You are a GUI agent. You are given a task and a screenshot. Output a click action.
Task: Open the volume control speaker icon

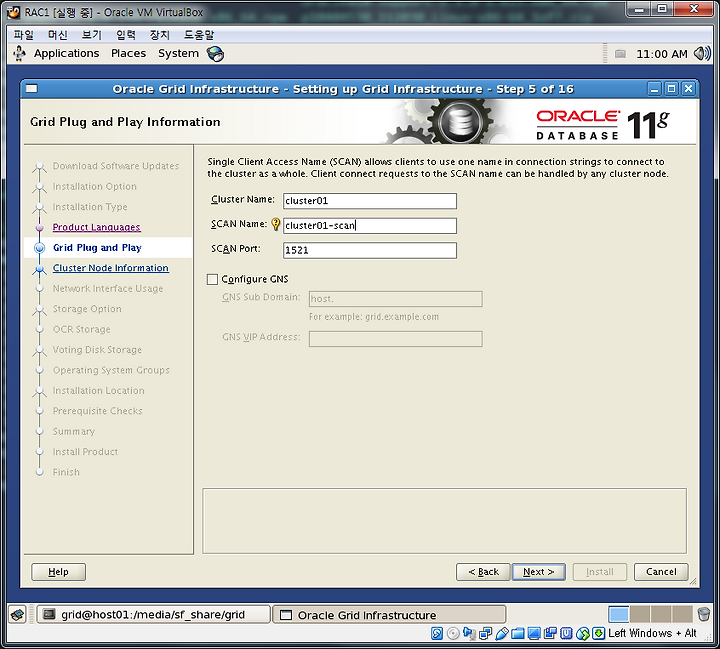pyautogui.click(x=702, y=54)
